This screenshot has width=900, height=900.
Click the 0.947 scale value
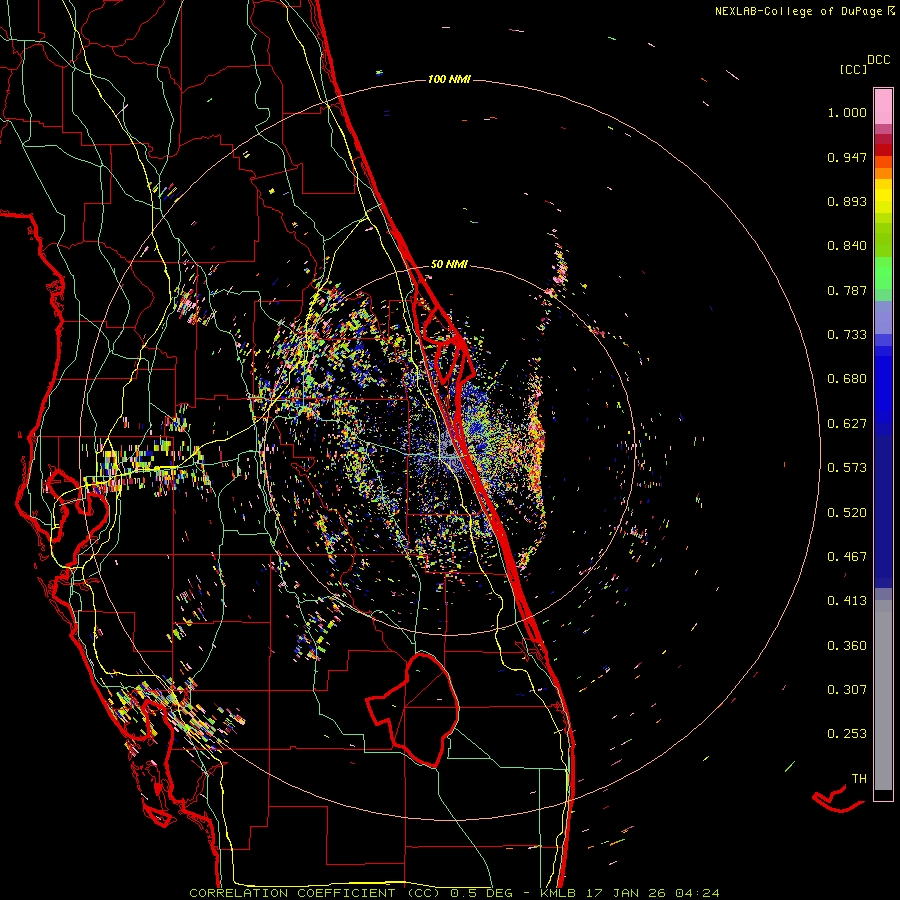[847, 157]
